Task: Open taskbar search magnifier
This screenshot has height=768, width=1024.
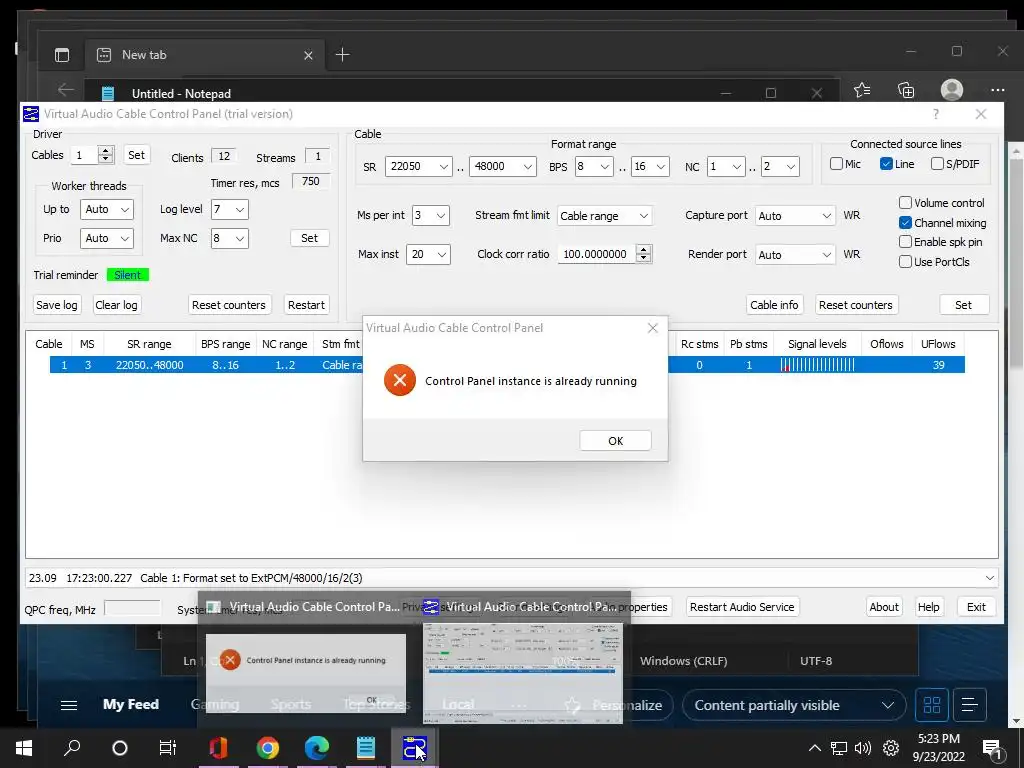Action: (x=72, y=747)
